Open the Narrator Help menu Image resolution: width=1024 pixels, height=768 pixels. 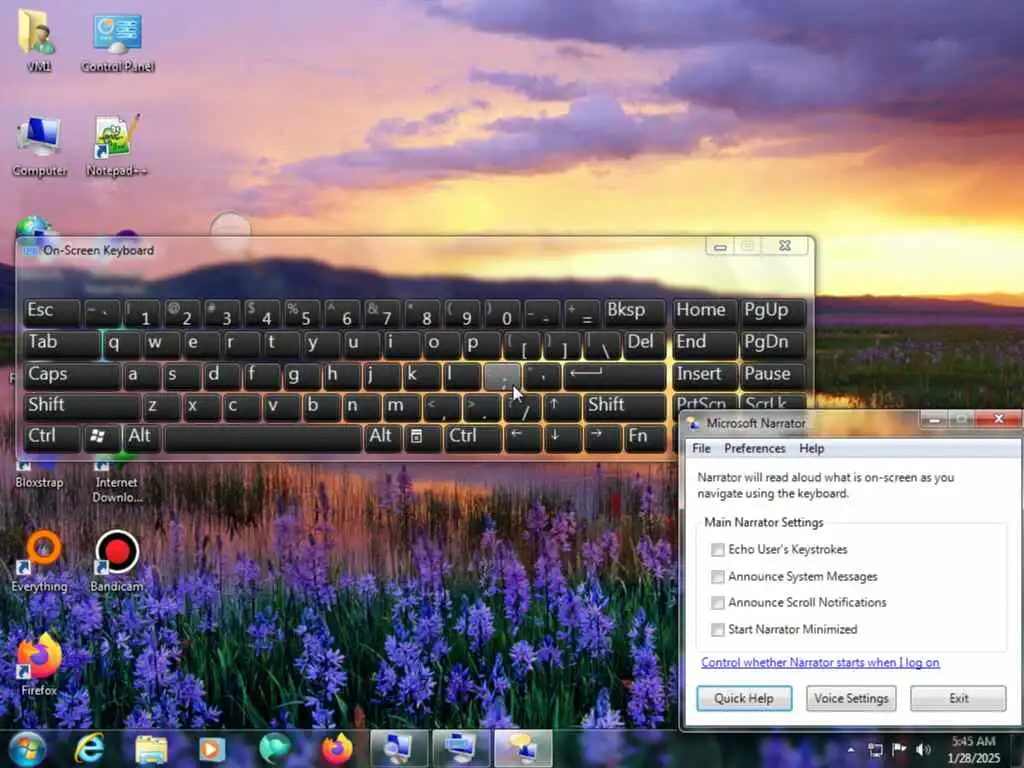[812, 449]
